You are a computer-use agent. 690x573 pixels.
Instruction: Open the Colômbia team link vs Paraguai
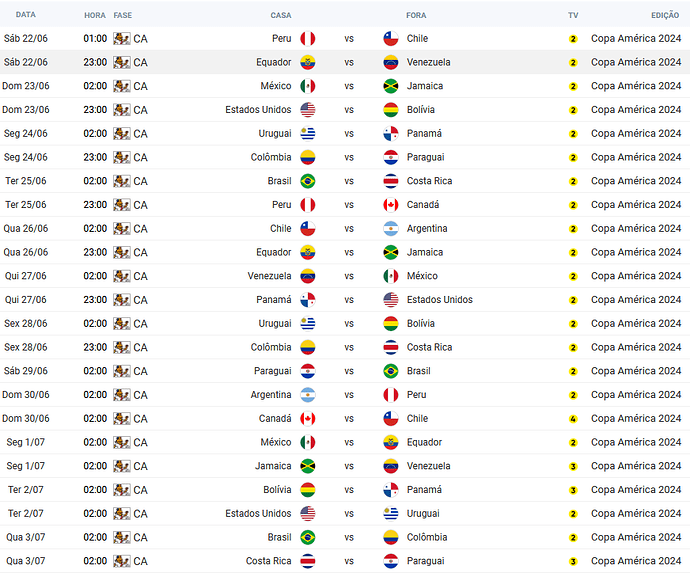(x=271, y=158)
